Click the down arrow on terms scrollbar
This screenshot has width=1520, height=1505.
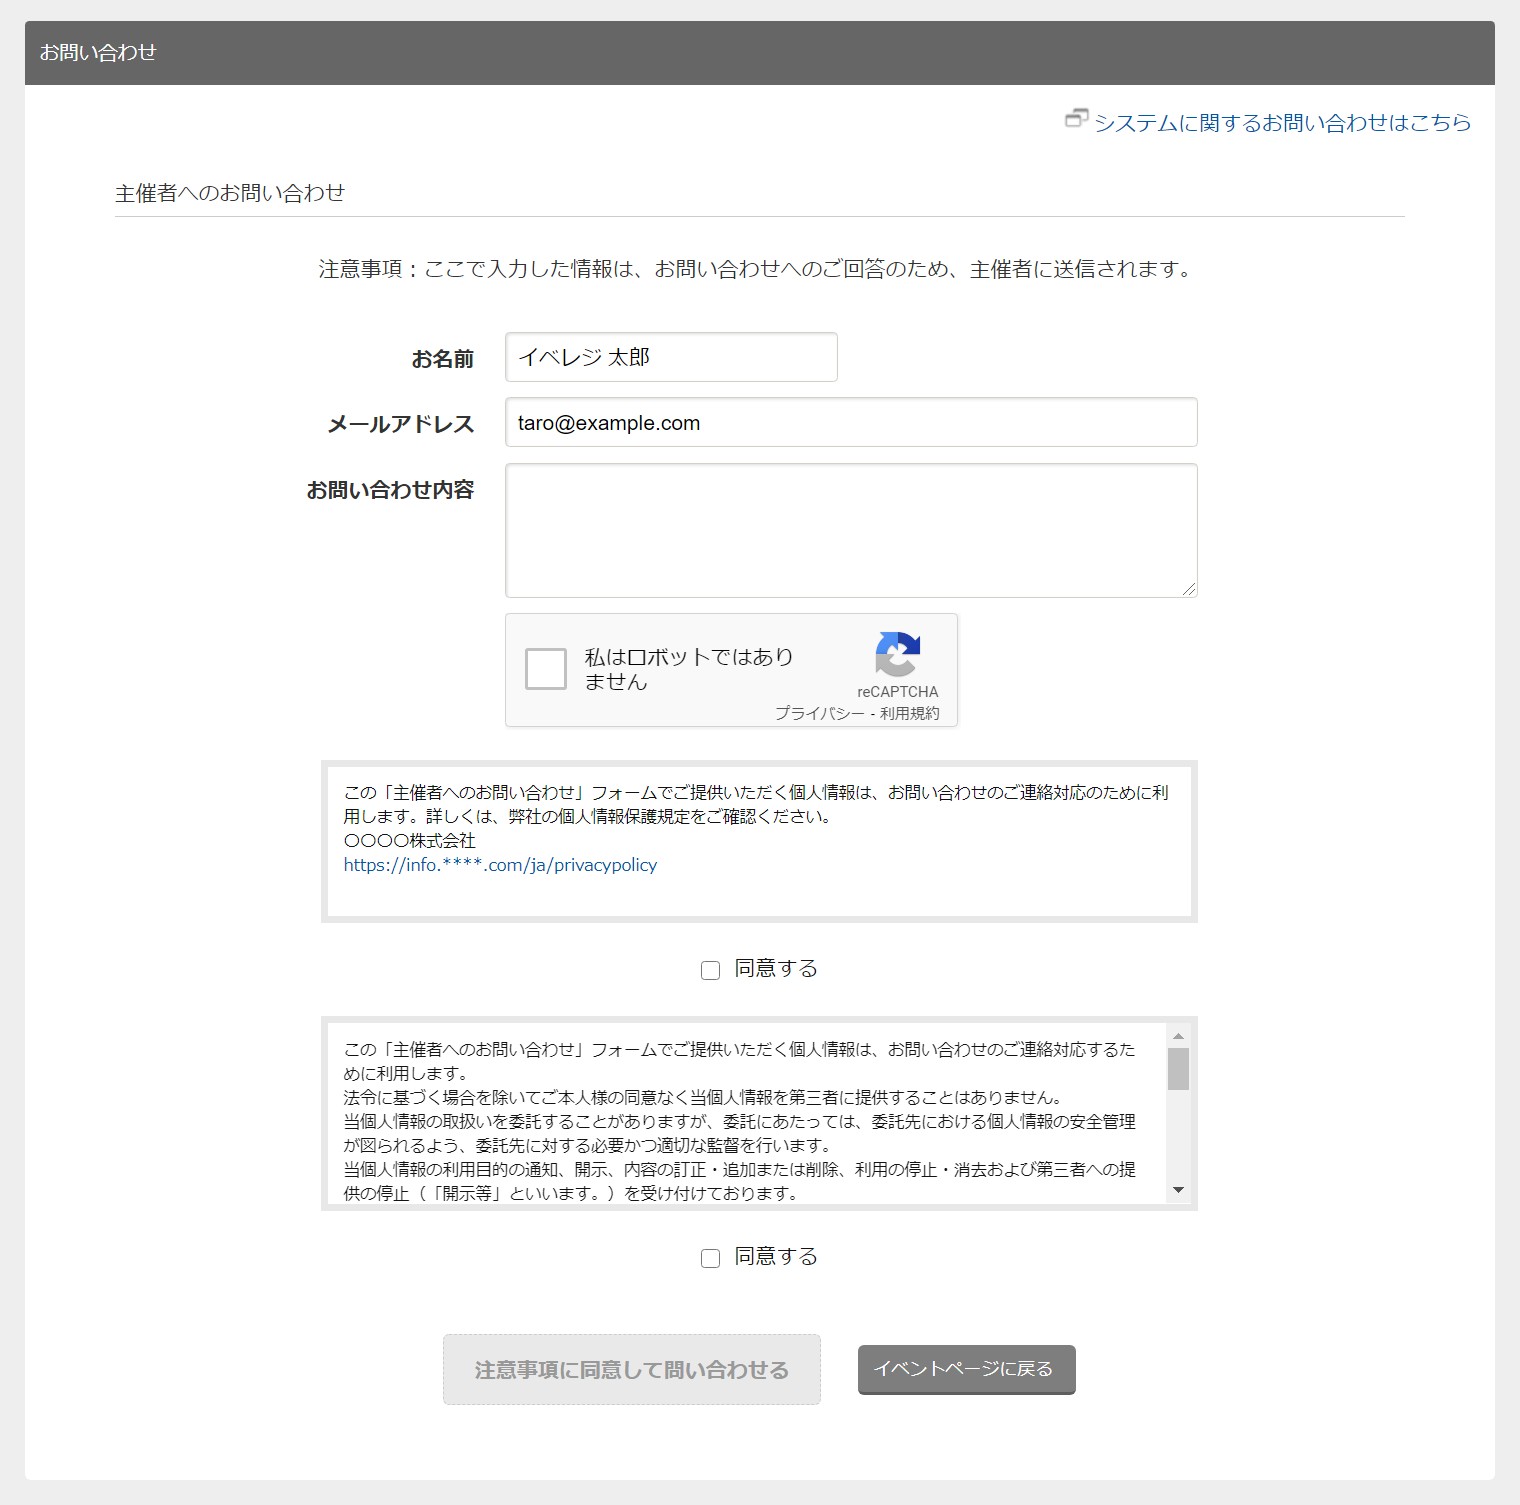point(1179,1191)
